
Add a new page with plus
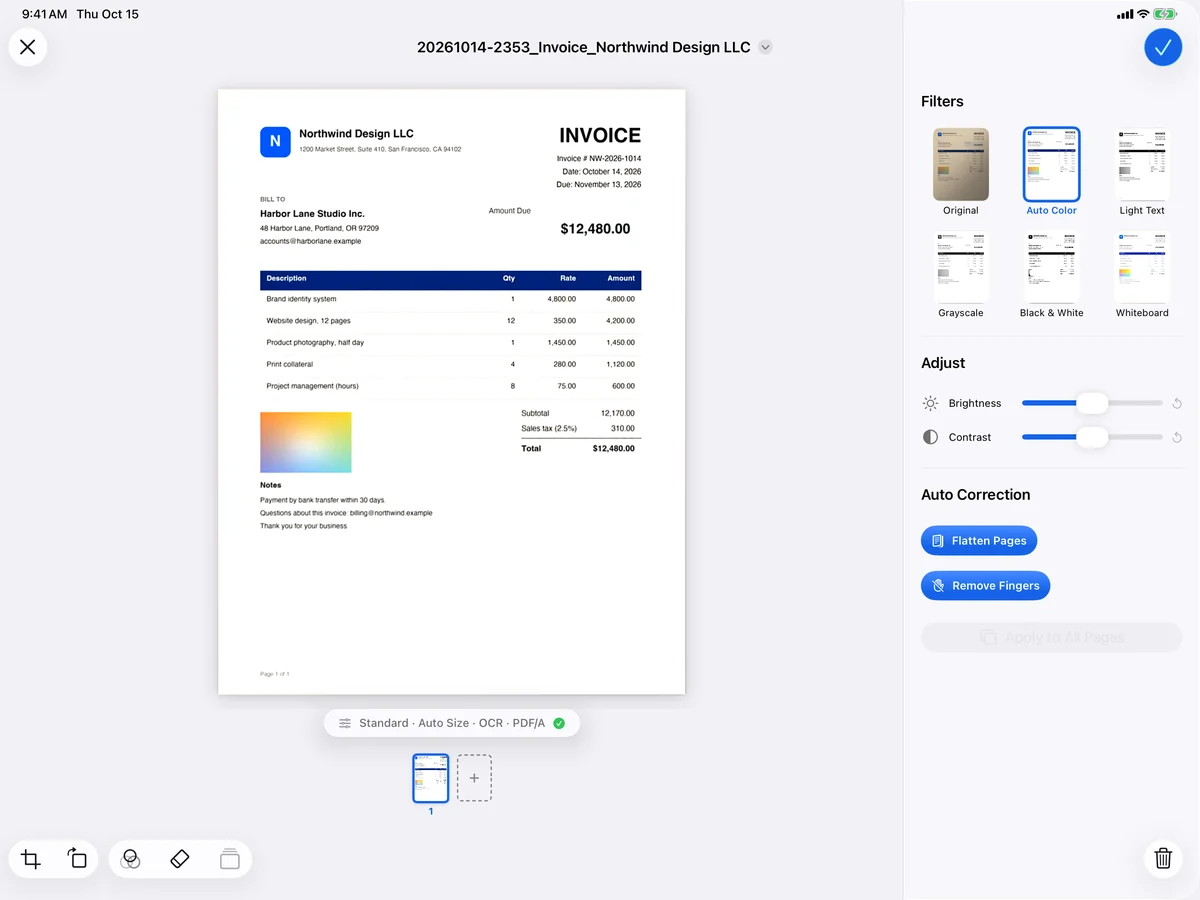pyautogui.click(x=474, y=778)
